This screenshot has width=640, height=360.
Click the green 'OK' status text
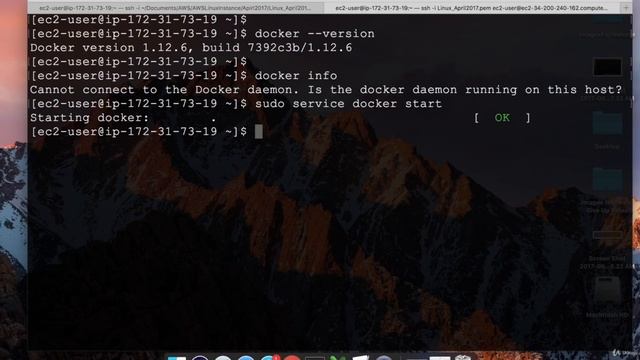(x=502, y=118)
